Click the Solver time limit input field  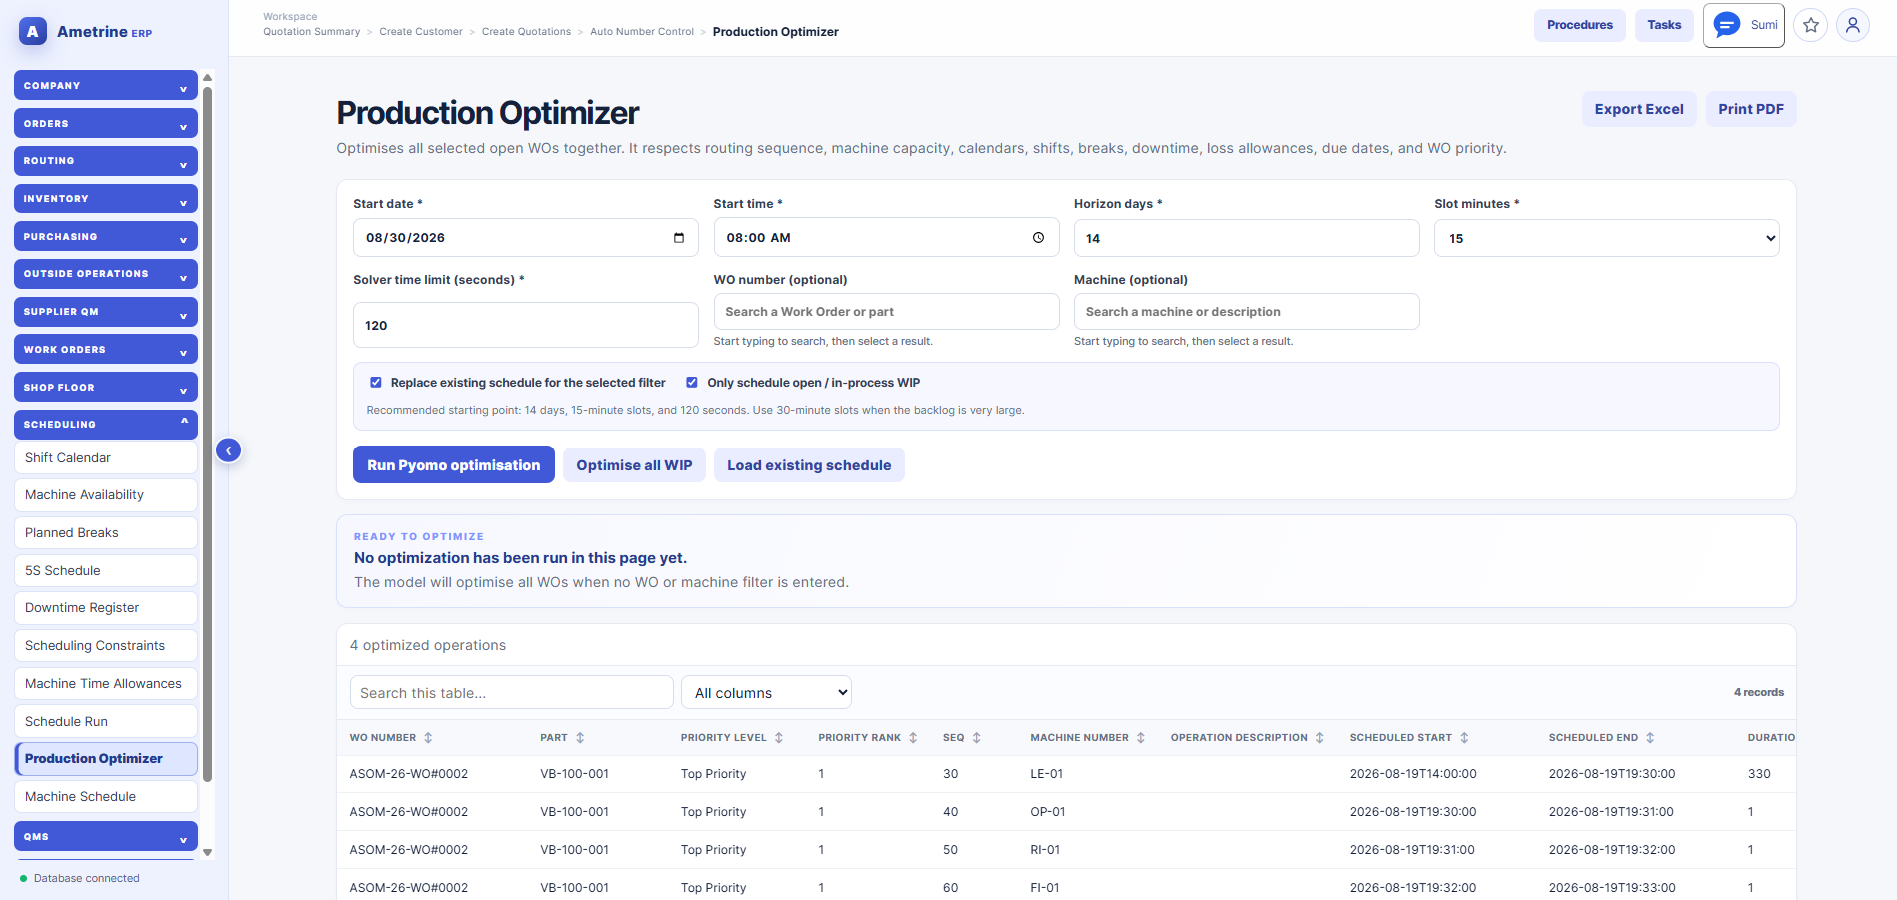point(526,325)
